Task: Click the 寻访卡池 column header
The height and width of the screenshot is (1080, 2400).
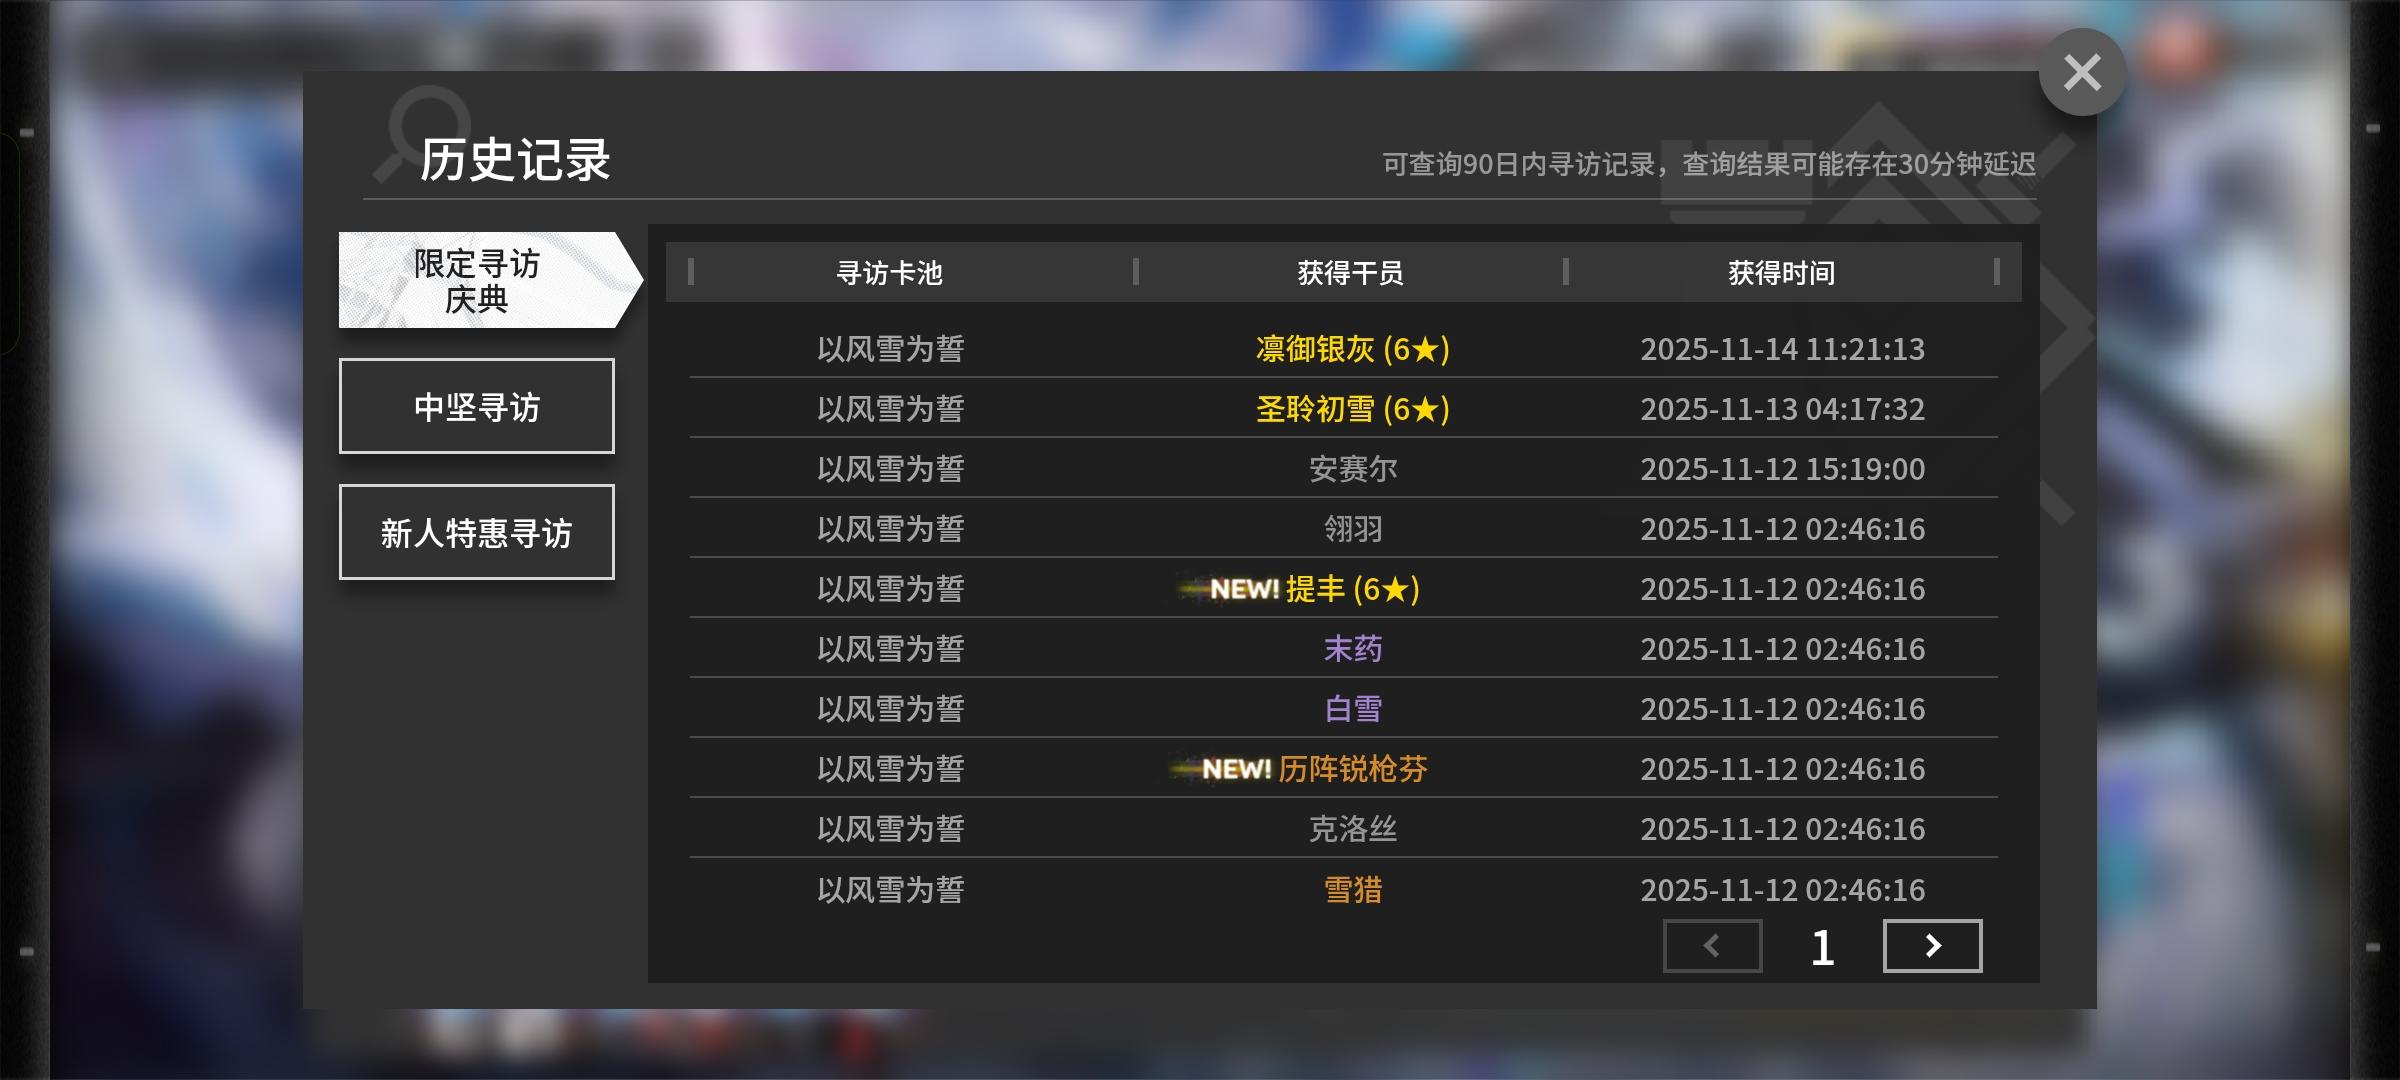Action: [x=889, y=272]
